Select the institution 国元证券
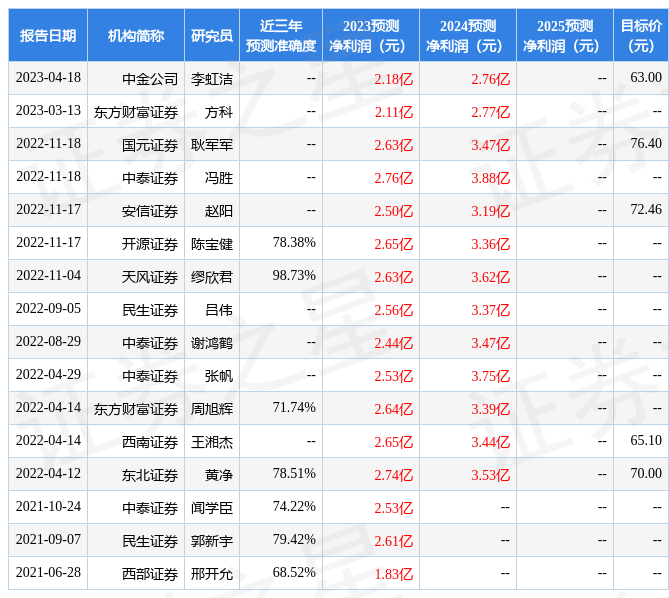 (x=150, y=145)
